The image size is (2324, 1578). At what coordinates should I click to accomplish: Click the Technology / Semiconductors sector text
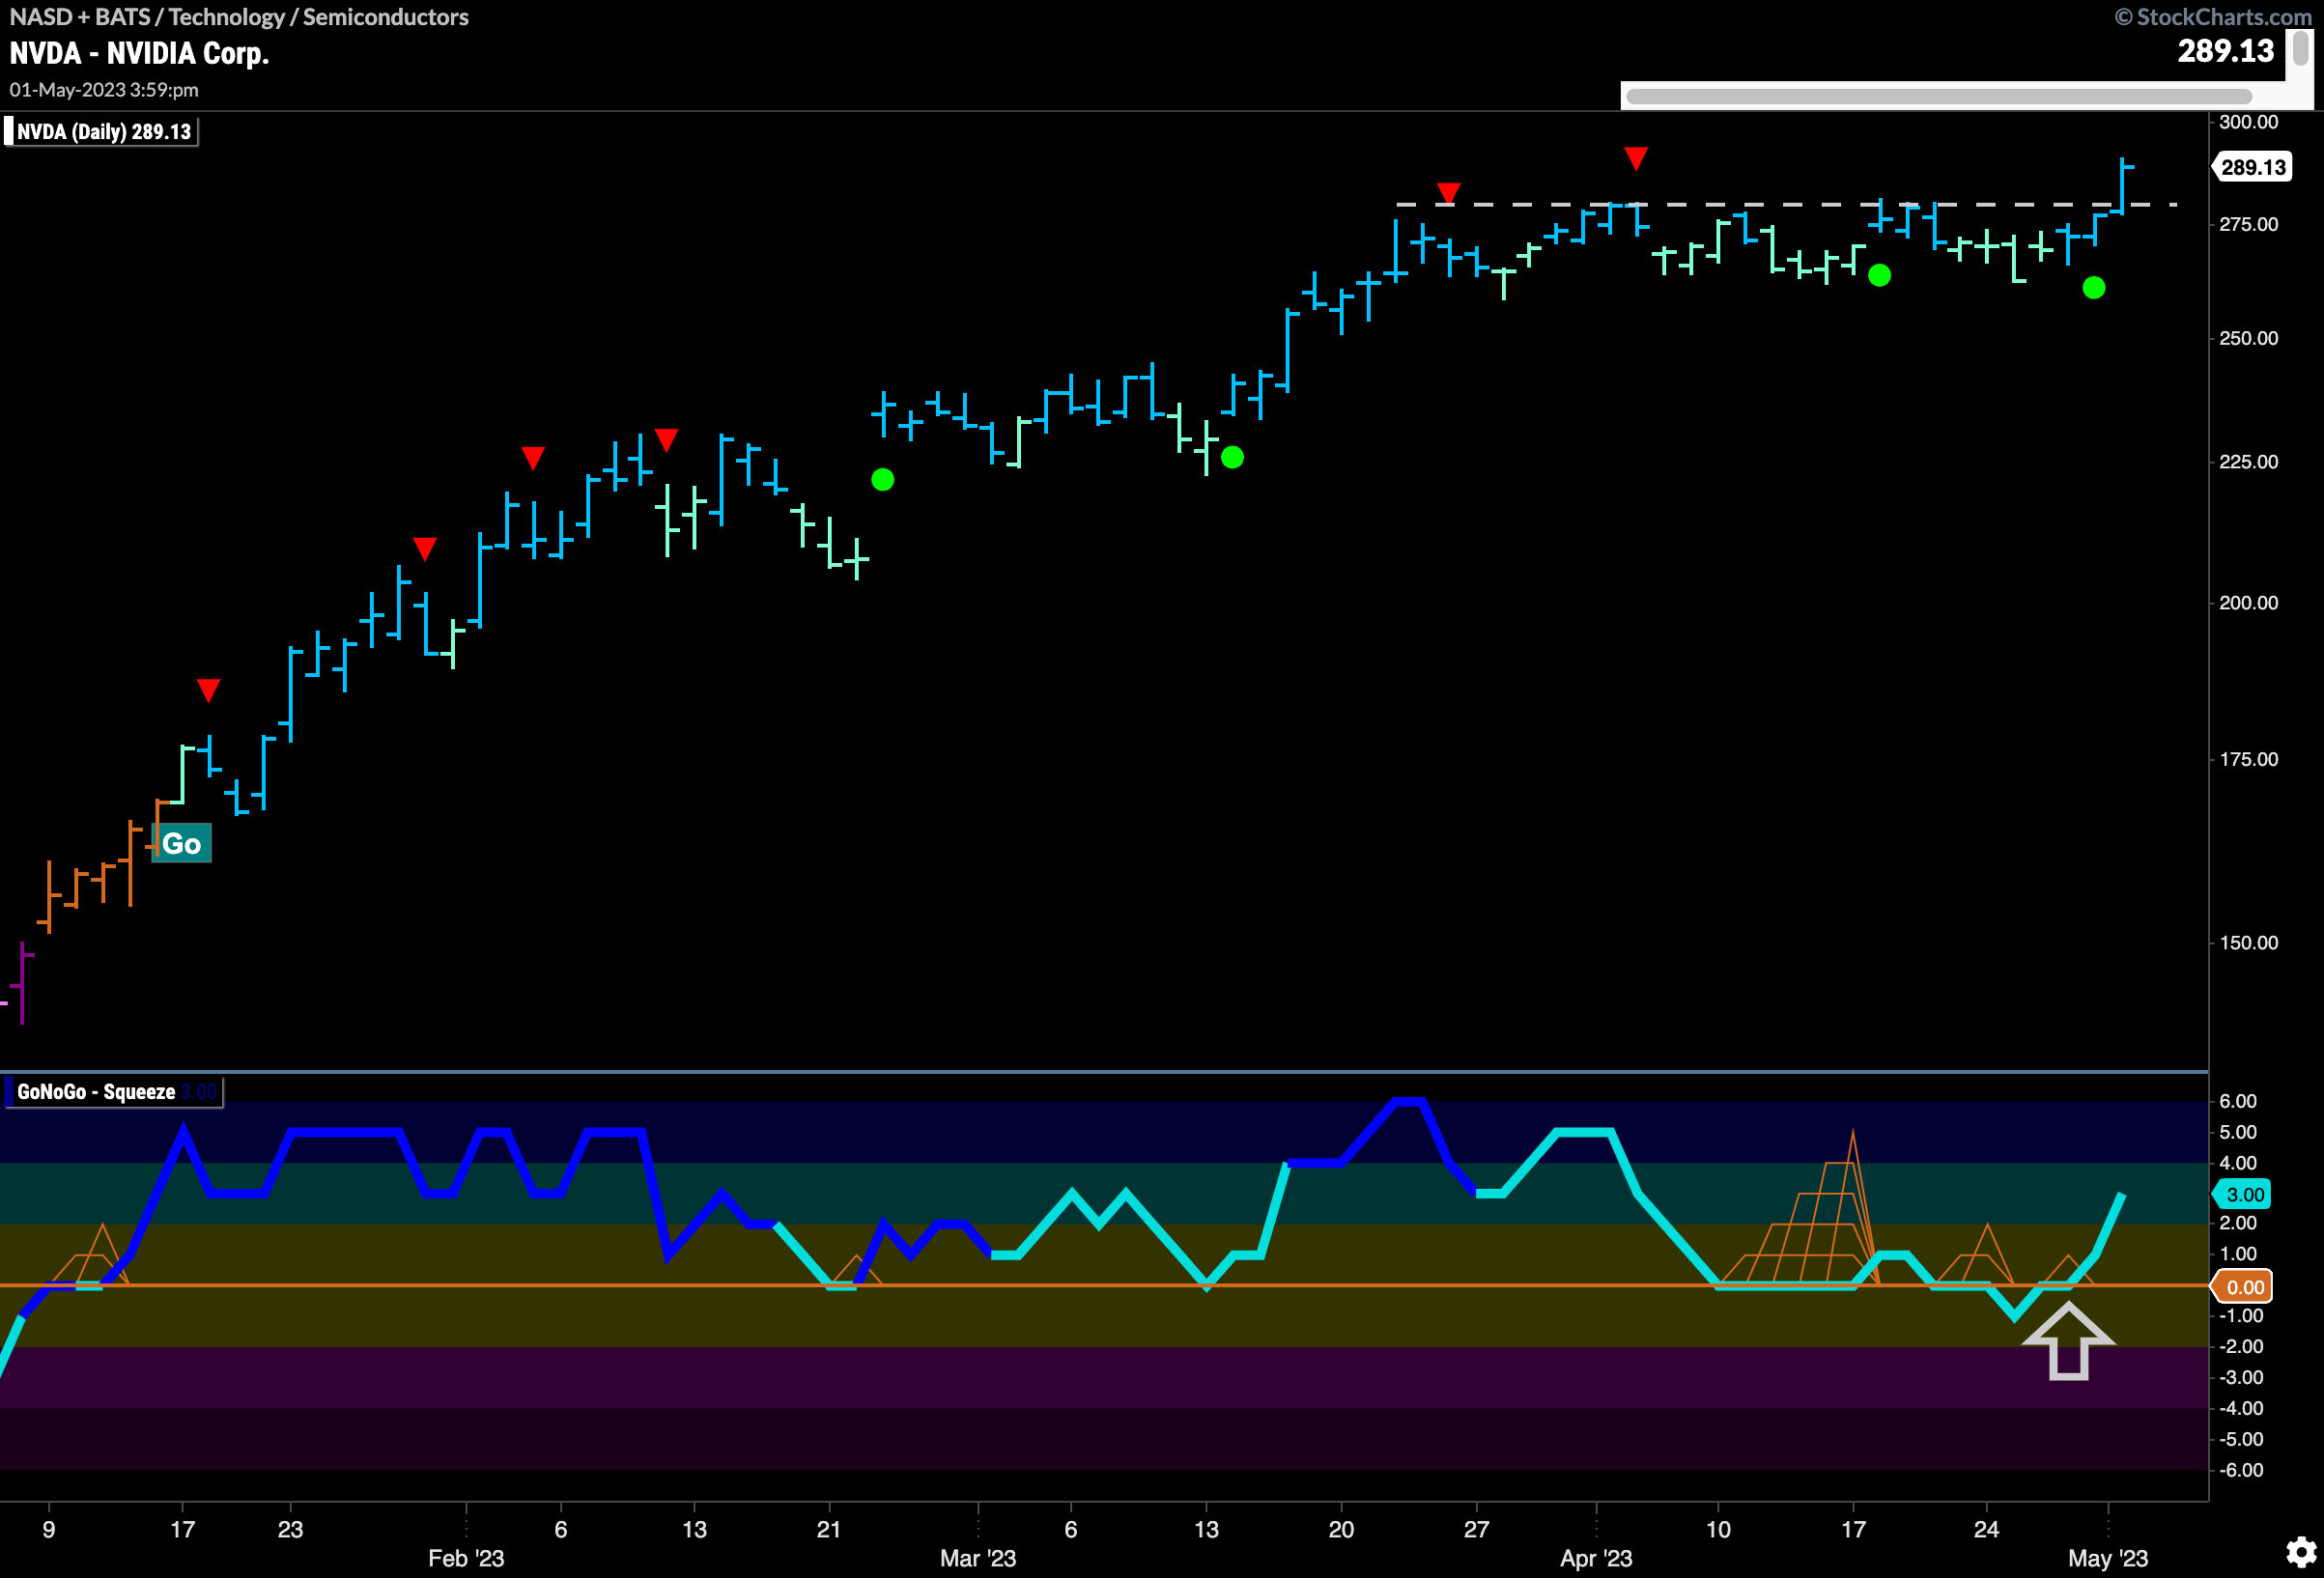point(318,17)
